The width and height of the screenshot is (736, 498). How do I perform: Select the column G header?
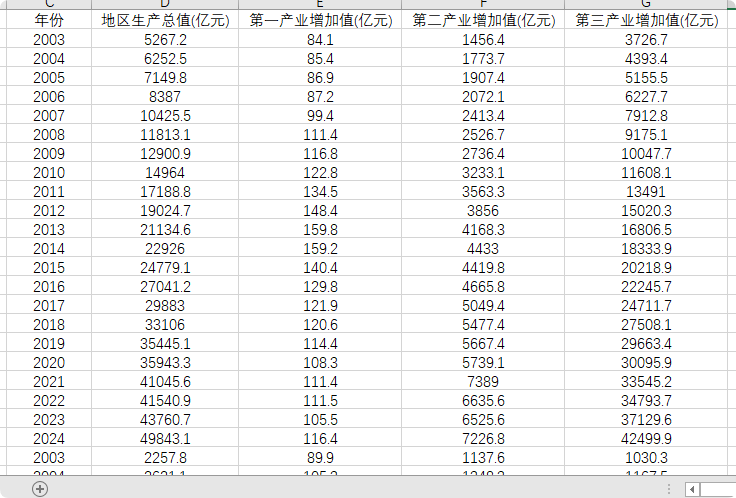[x=646, y=4]
